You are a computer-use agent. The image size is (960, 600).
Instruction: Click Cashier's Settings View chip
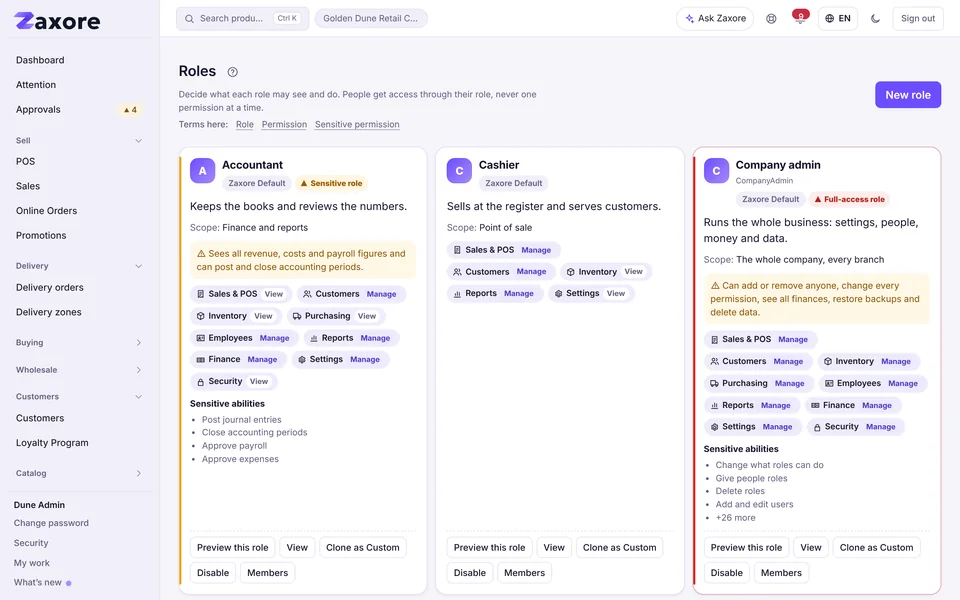591,294
